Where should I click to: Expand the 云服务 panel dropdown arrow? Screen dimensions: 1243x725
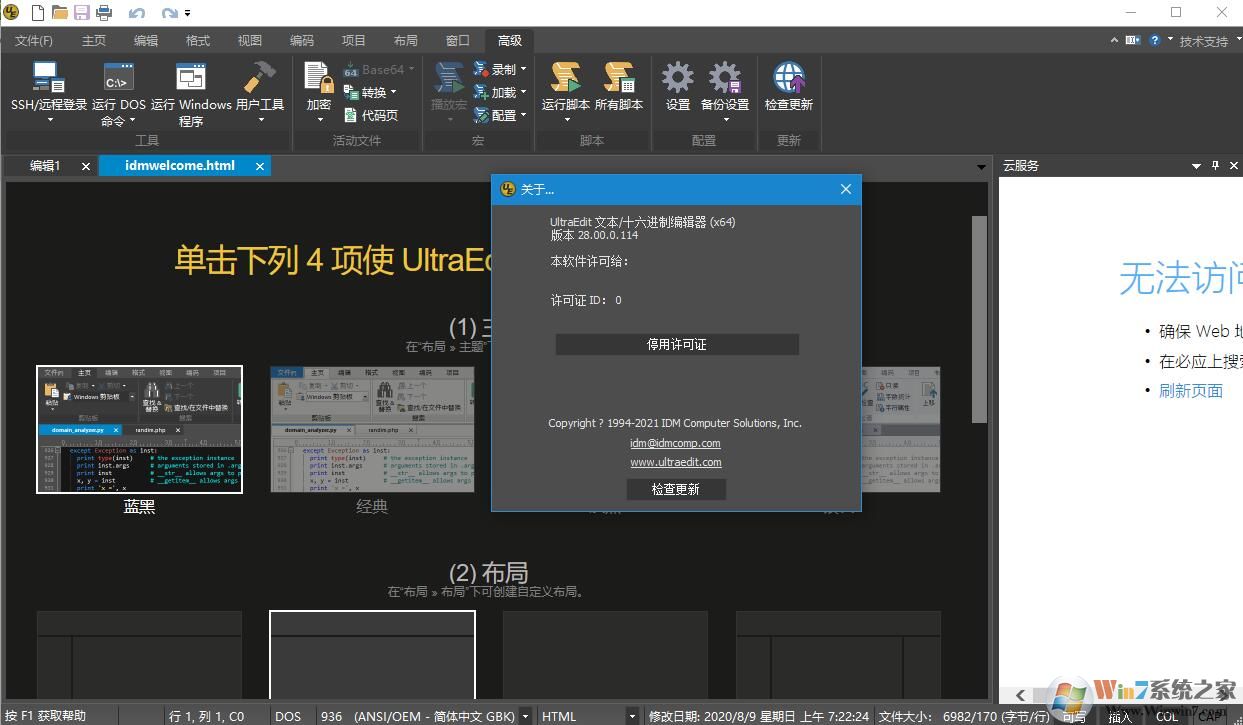coord(1194,165)
